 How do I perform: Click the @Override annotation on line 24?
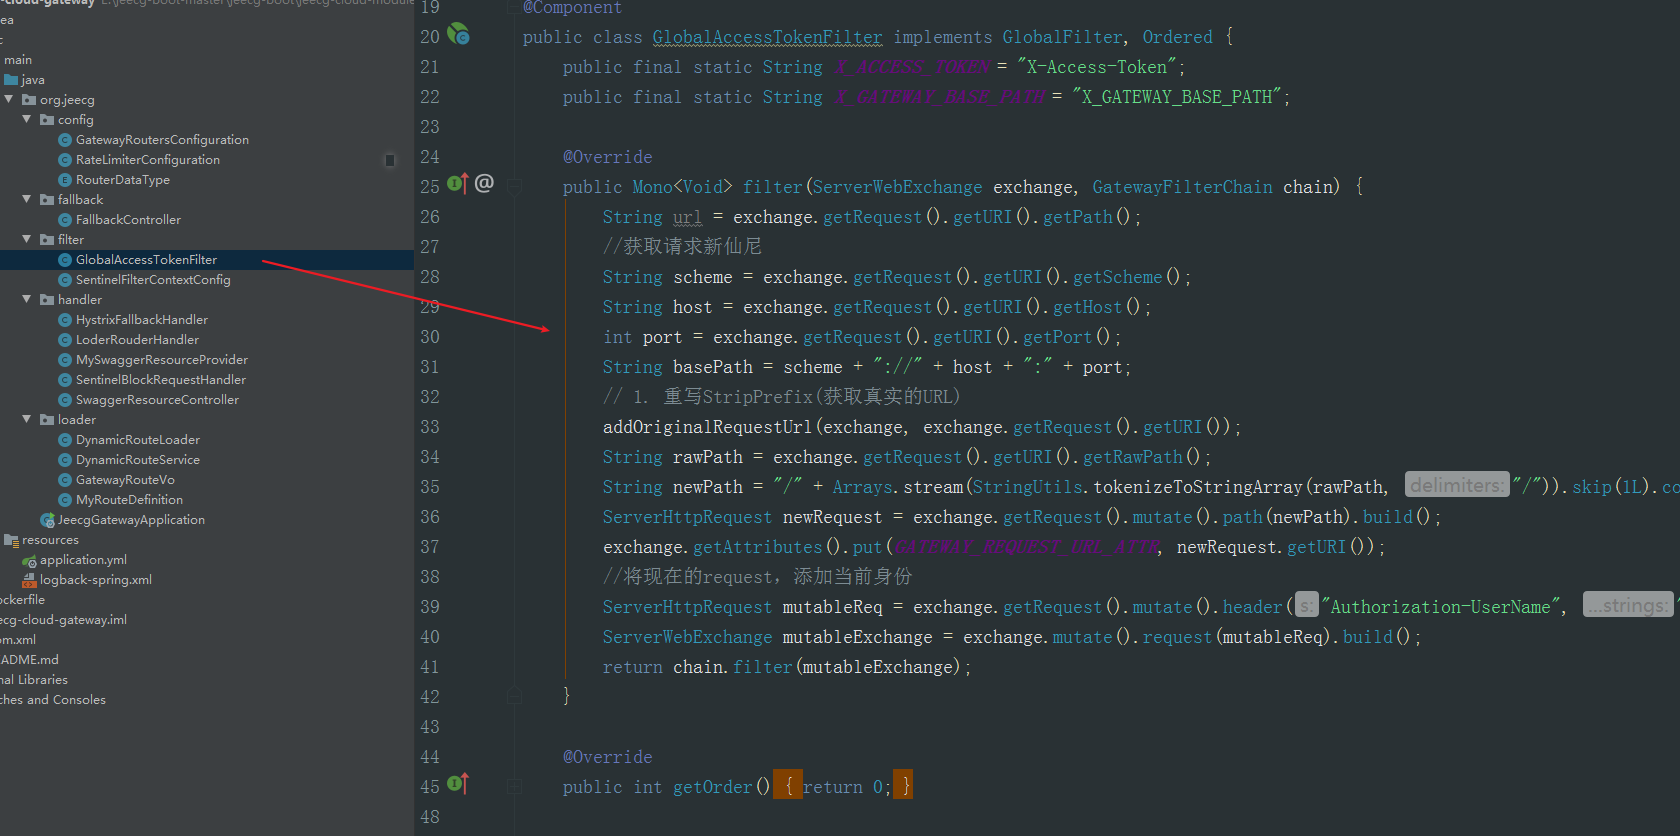tap(607, 157)
